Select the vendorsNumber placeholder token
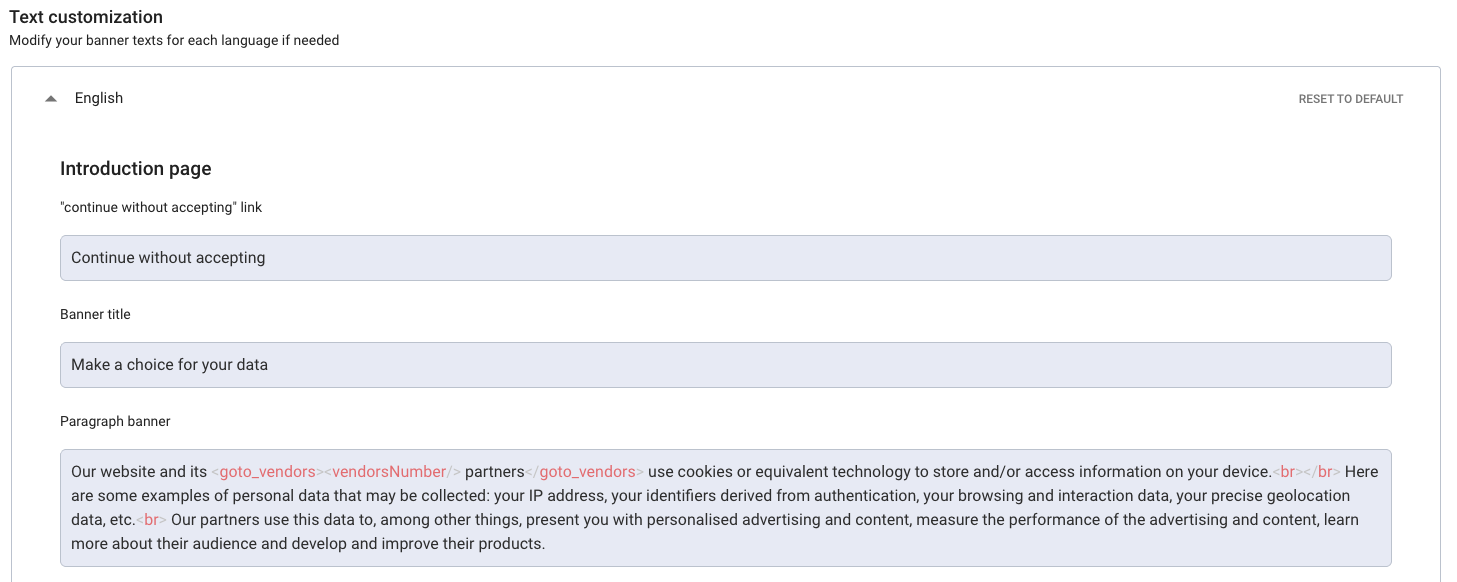The height and width of the screenshot is (582, 1457). click(391, 471)
